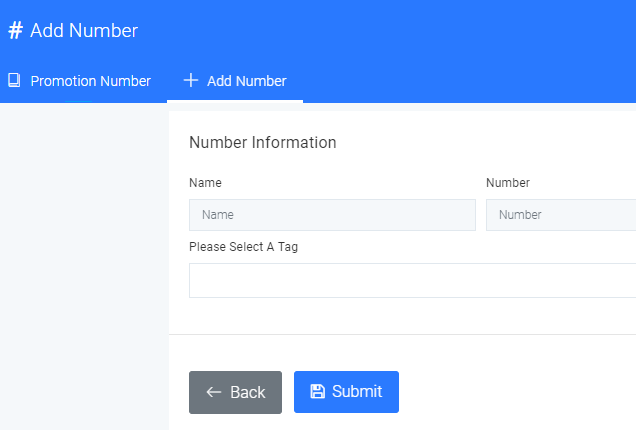Click the empty light gray sidebar area

[84, 266]
